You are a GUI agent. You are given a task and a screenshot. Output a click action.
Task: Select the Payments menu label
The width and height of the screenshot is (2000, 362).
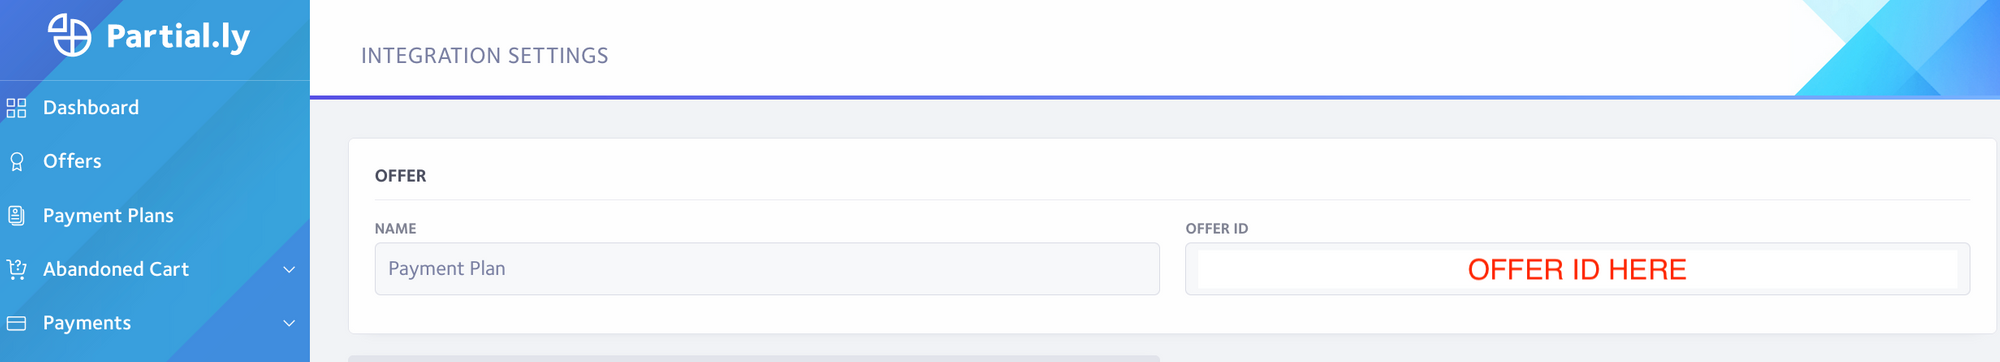(x=87, y=323)
